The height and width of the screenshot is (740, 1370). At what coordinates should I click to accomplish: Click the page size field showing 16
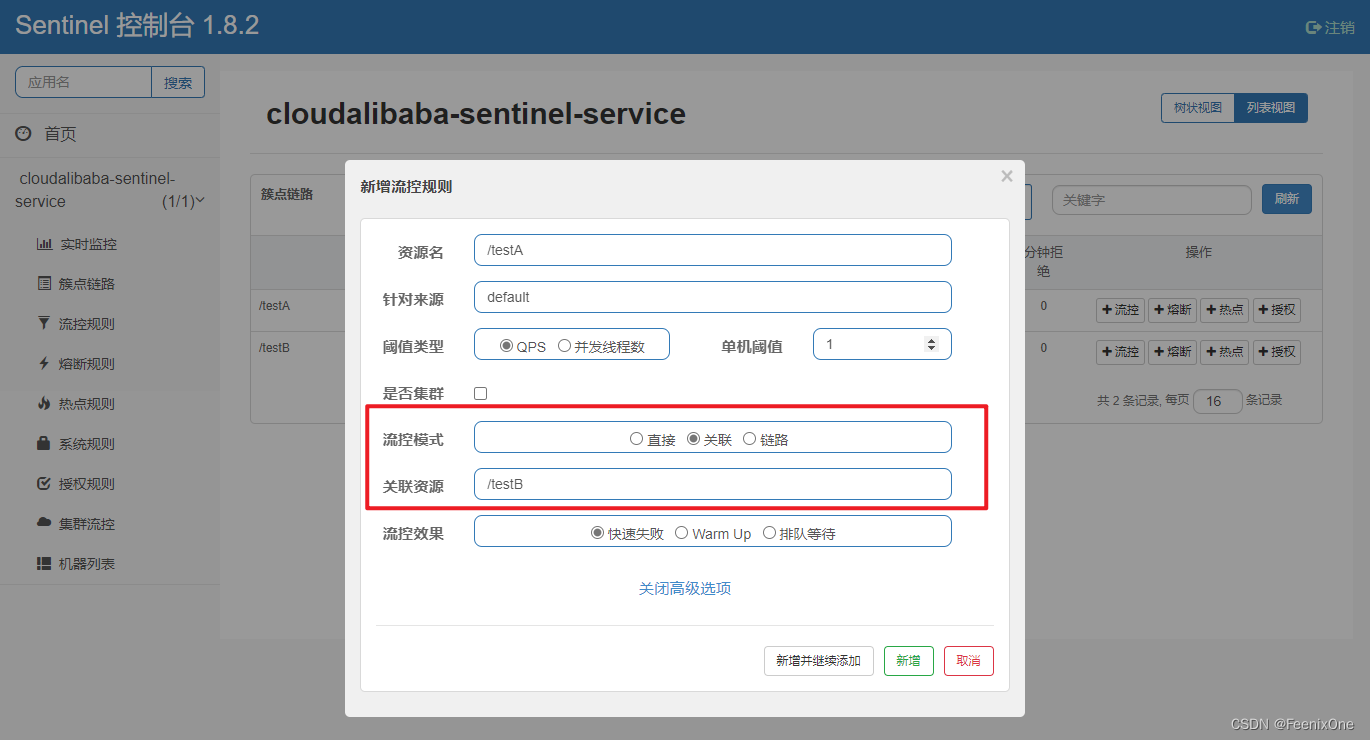coord(1218,401)
